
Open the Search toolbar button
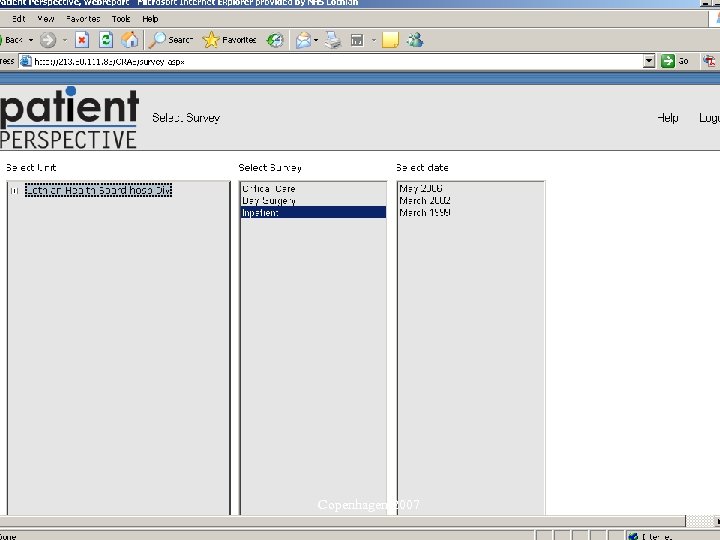click(170, 40)
